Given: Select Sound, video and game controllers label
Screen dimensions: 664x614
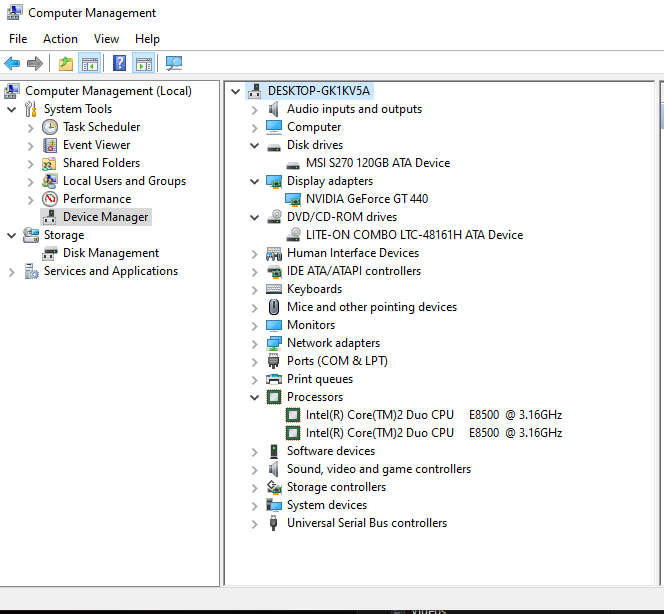Looking at the screenshot, I should 379,469.
